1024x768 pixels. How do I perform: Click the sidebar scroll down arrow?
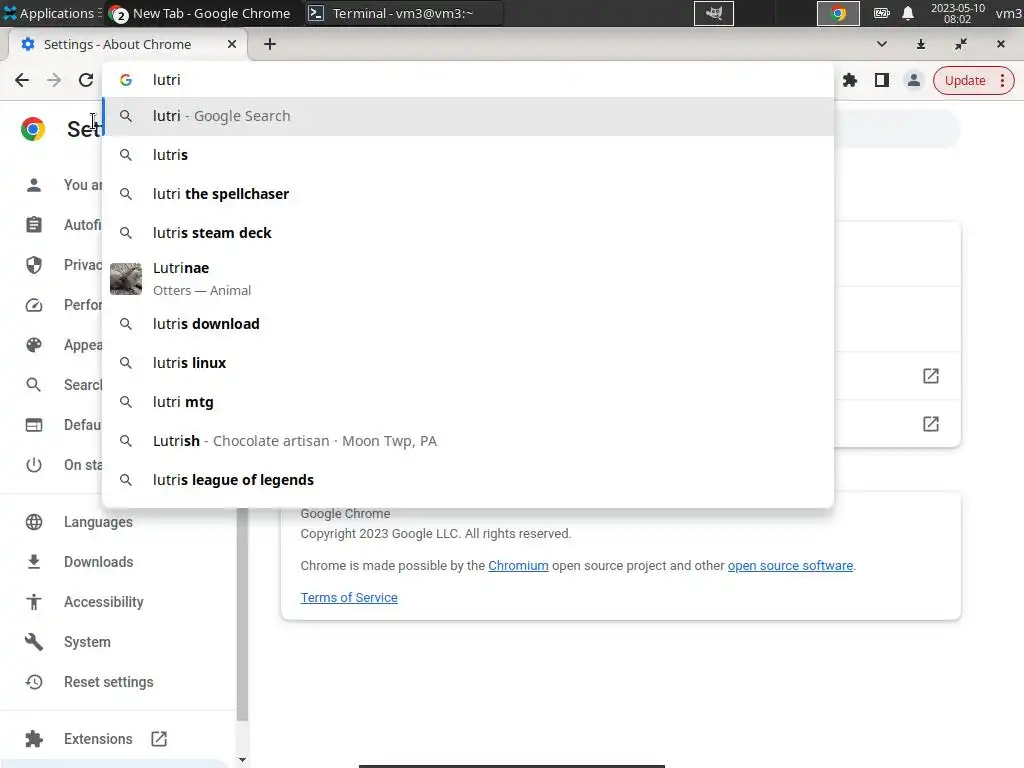coord(242,760)
